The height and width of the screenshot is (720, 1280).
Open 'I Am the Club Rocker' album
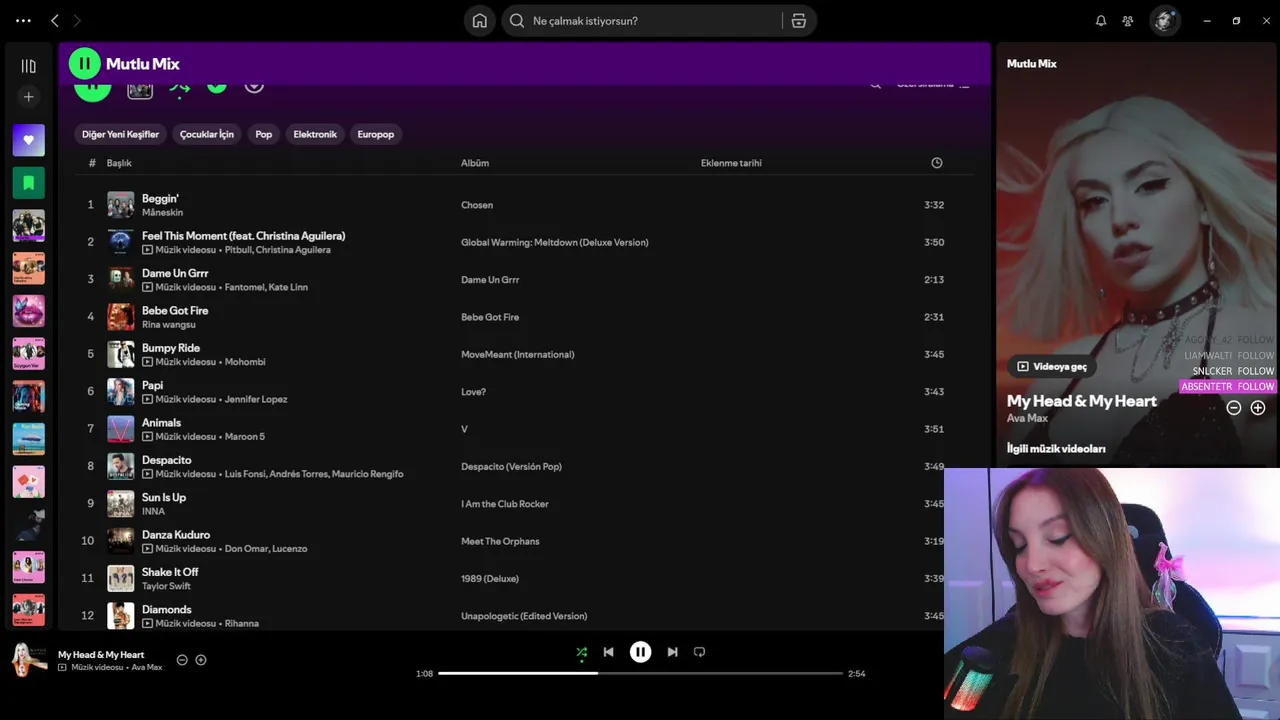(x=504, y=504)
